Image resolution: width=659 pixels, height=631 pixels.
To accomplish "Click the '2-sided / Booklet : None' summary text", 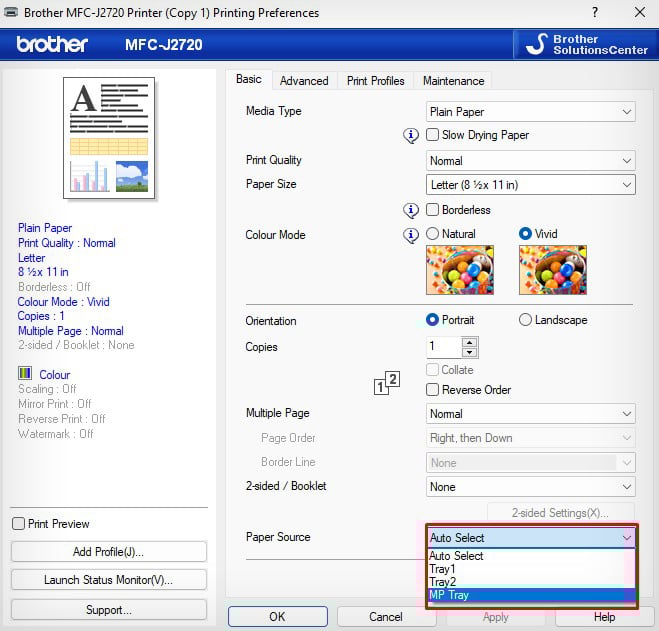I will (76, 345).
